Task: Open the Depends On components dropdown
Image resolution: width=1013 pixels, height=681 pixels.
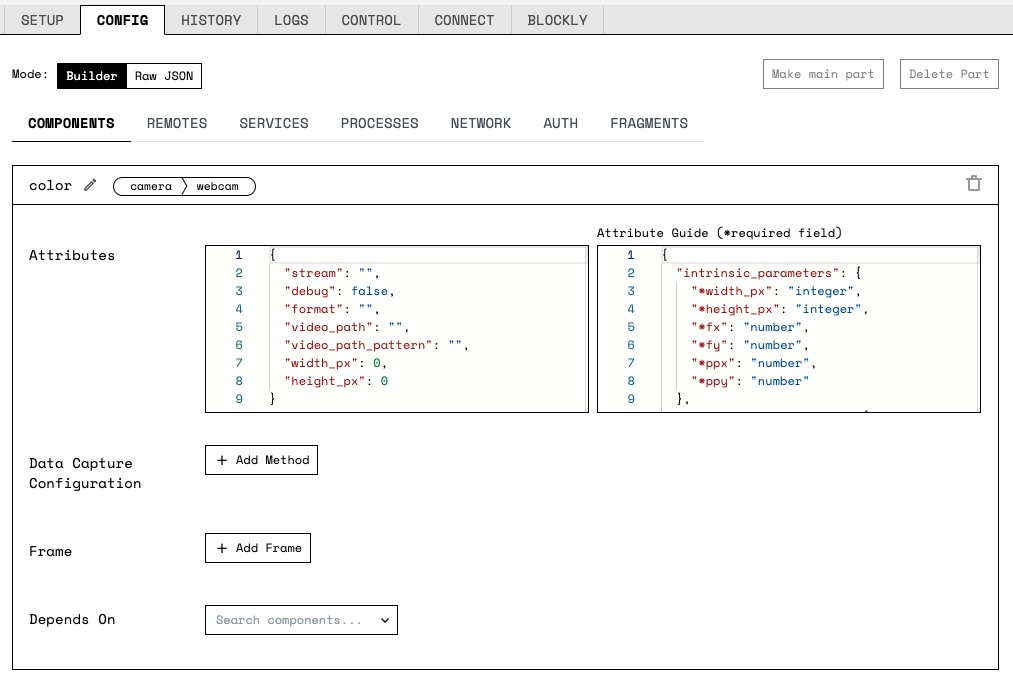Action: coord(301,620)
